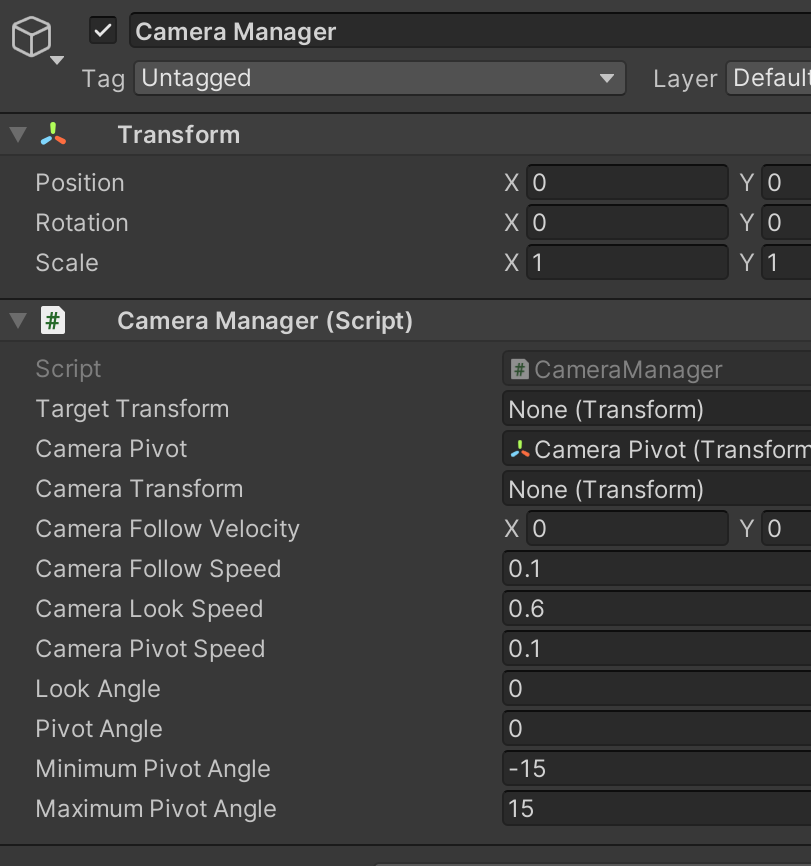Collapse the Camera Manager script foldout

tap(18, 320)
